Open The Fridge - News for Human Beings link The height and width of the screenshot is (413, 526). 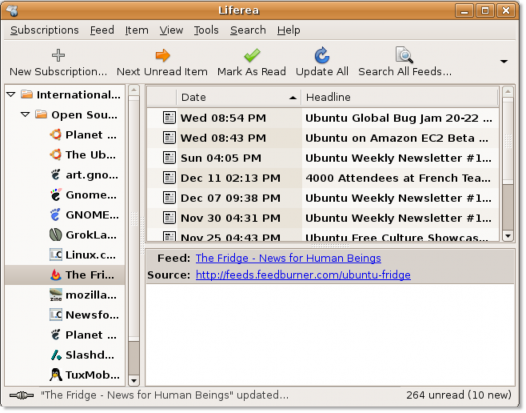point(288,258)
